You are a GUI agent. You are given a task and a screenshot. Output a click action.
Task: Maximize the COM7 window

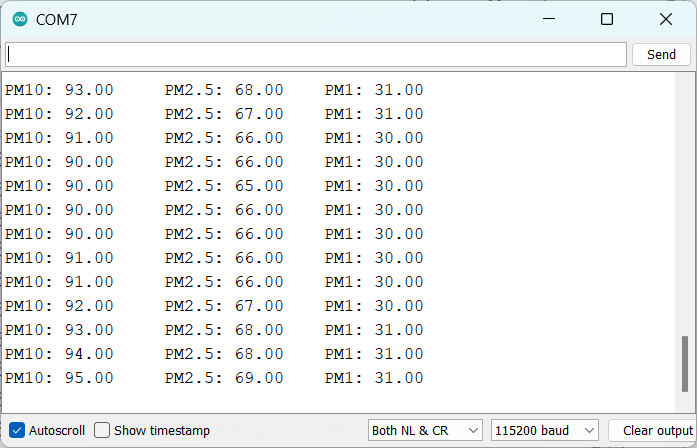pyautogui.click(x=607, y=19)
